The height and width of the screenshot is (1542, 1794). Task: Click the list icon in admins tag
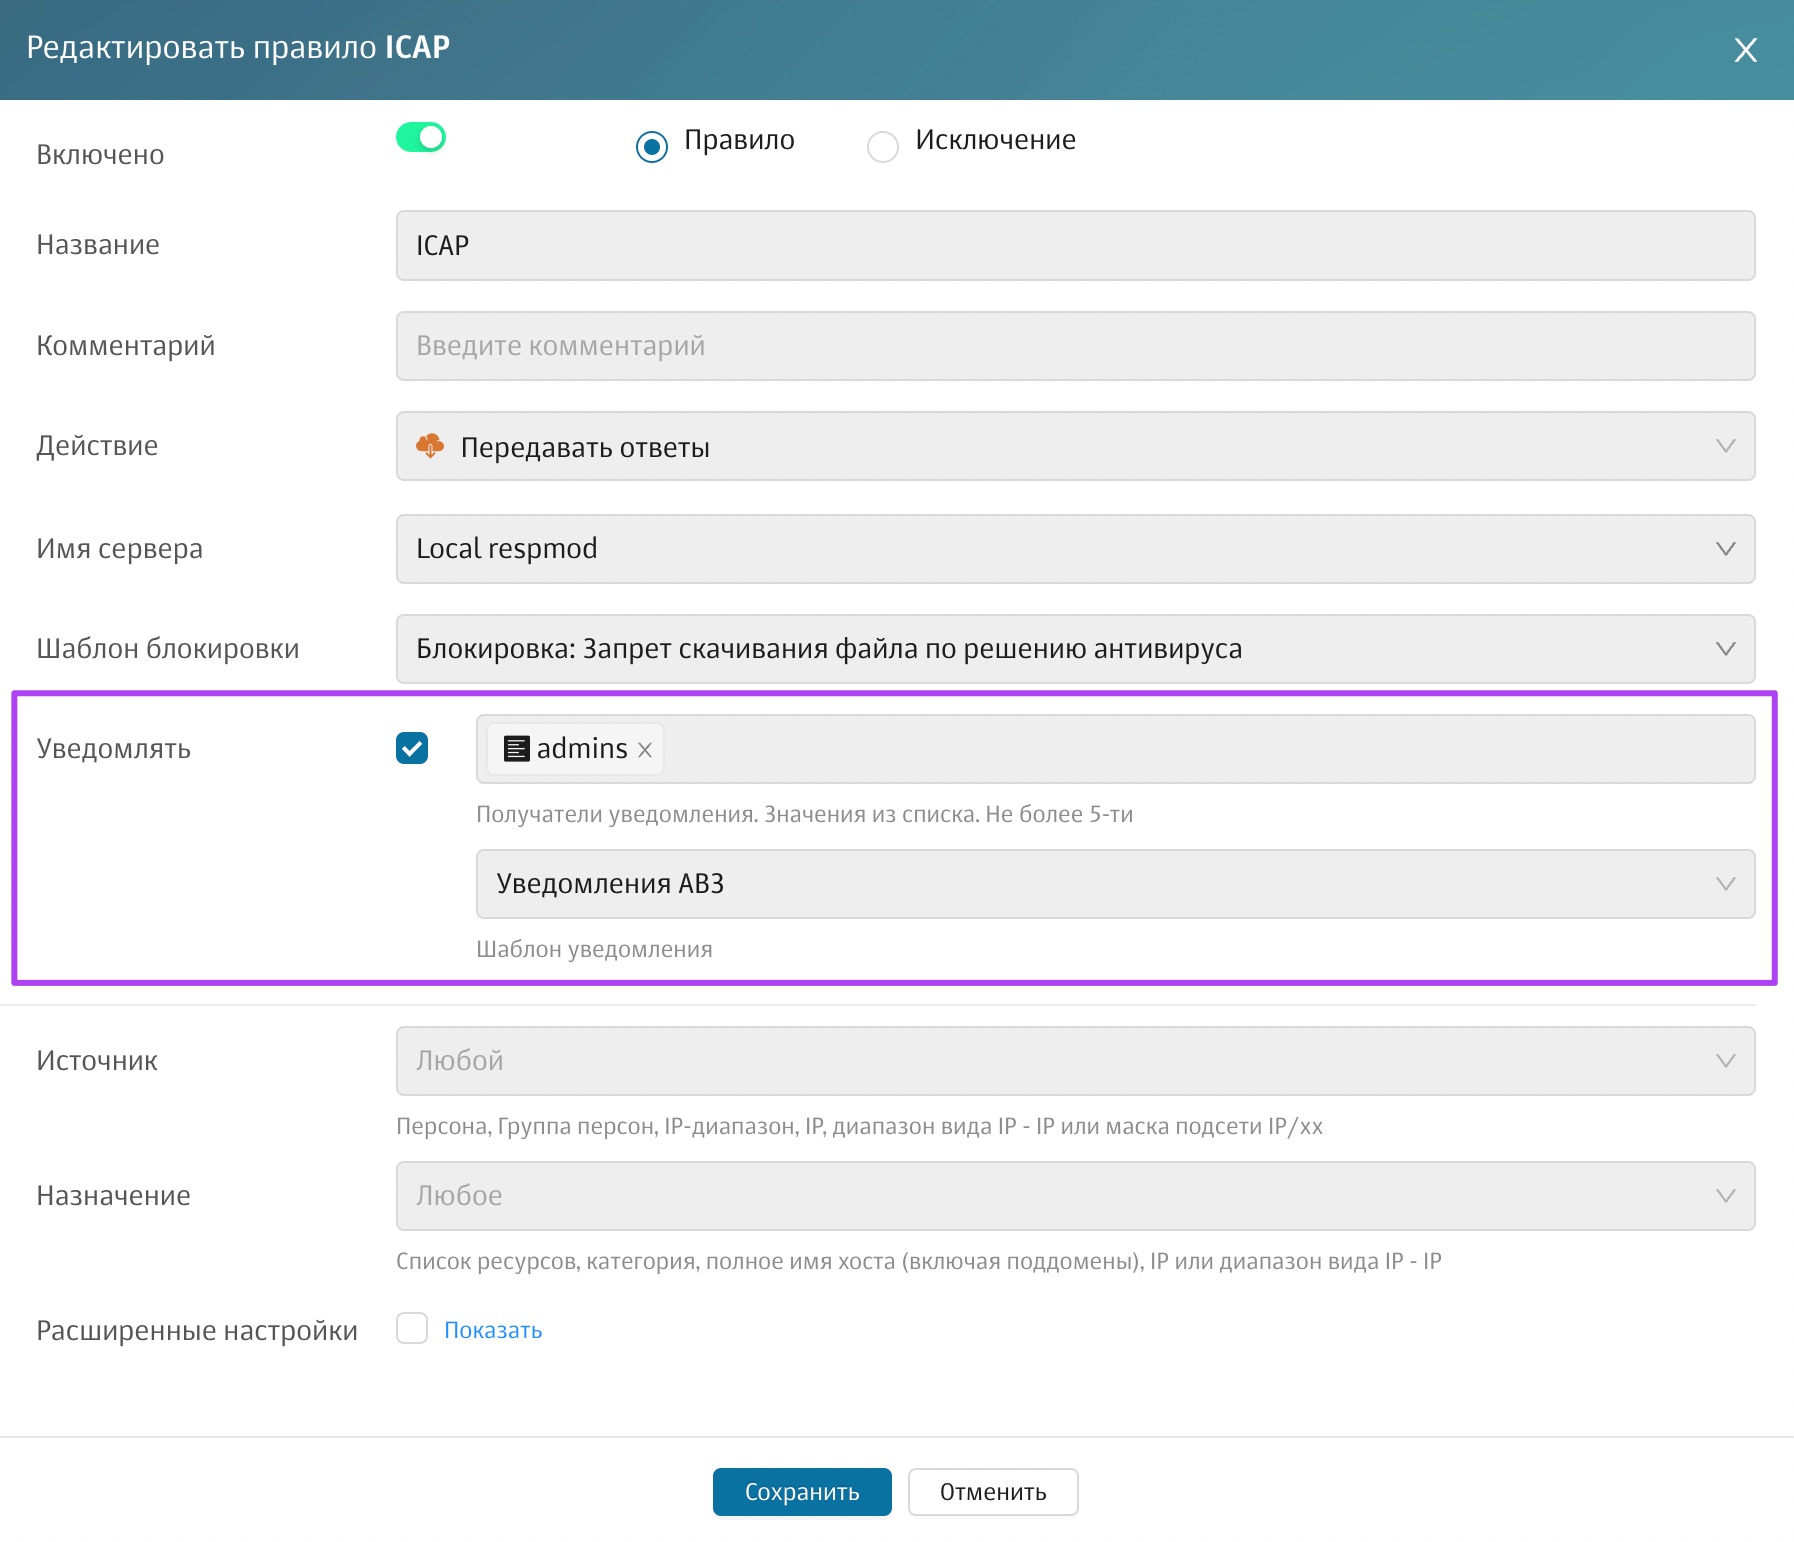(516, 749)
